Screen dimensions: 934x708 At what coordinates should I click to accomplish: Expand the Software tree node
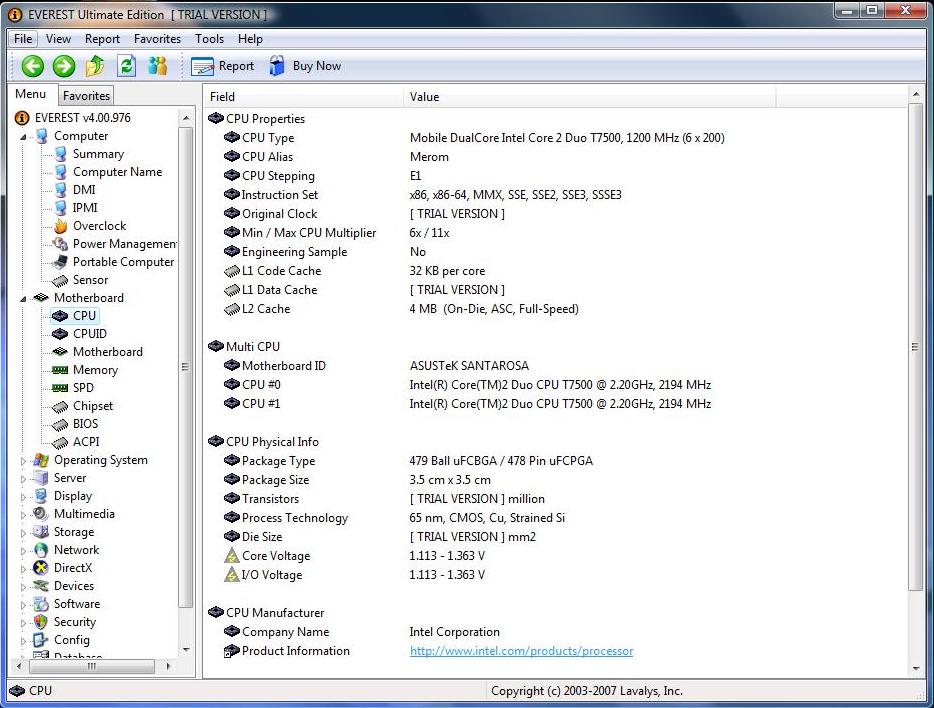[23, 605]
